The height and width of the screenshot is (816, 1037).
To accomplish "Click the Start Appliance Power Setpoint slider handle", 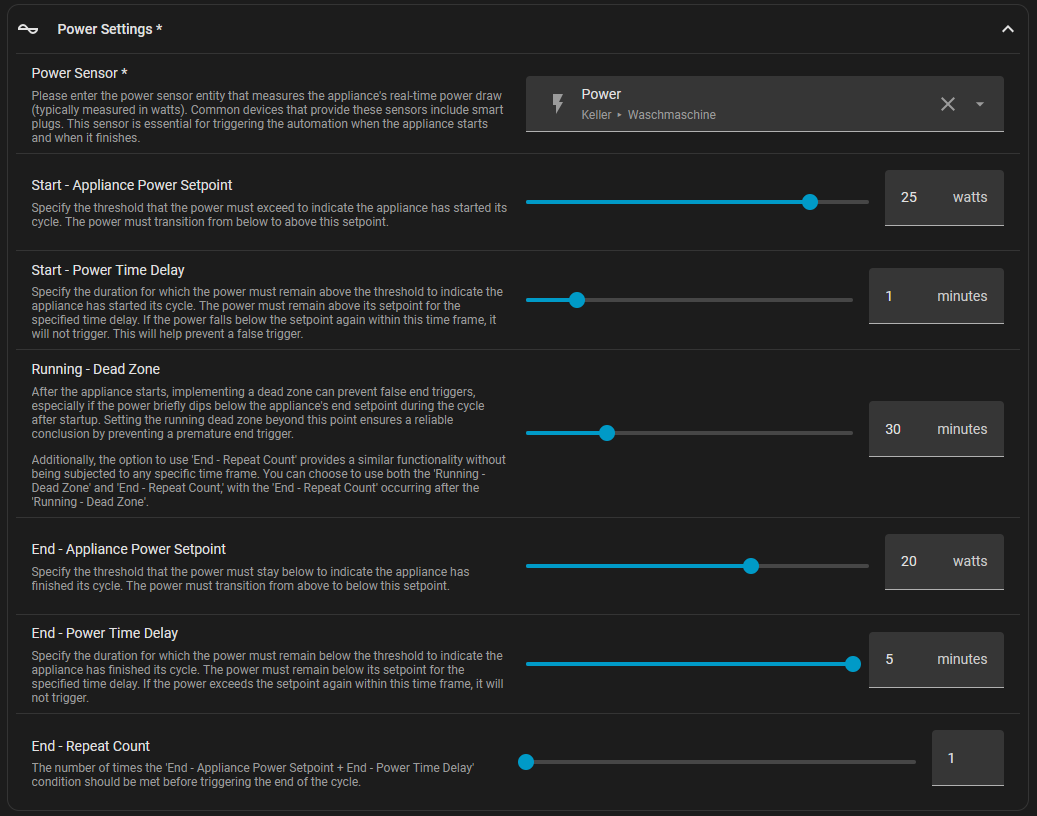I will pos(810,202).
